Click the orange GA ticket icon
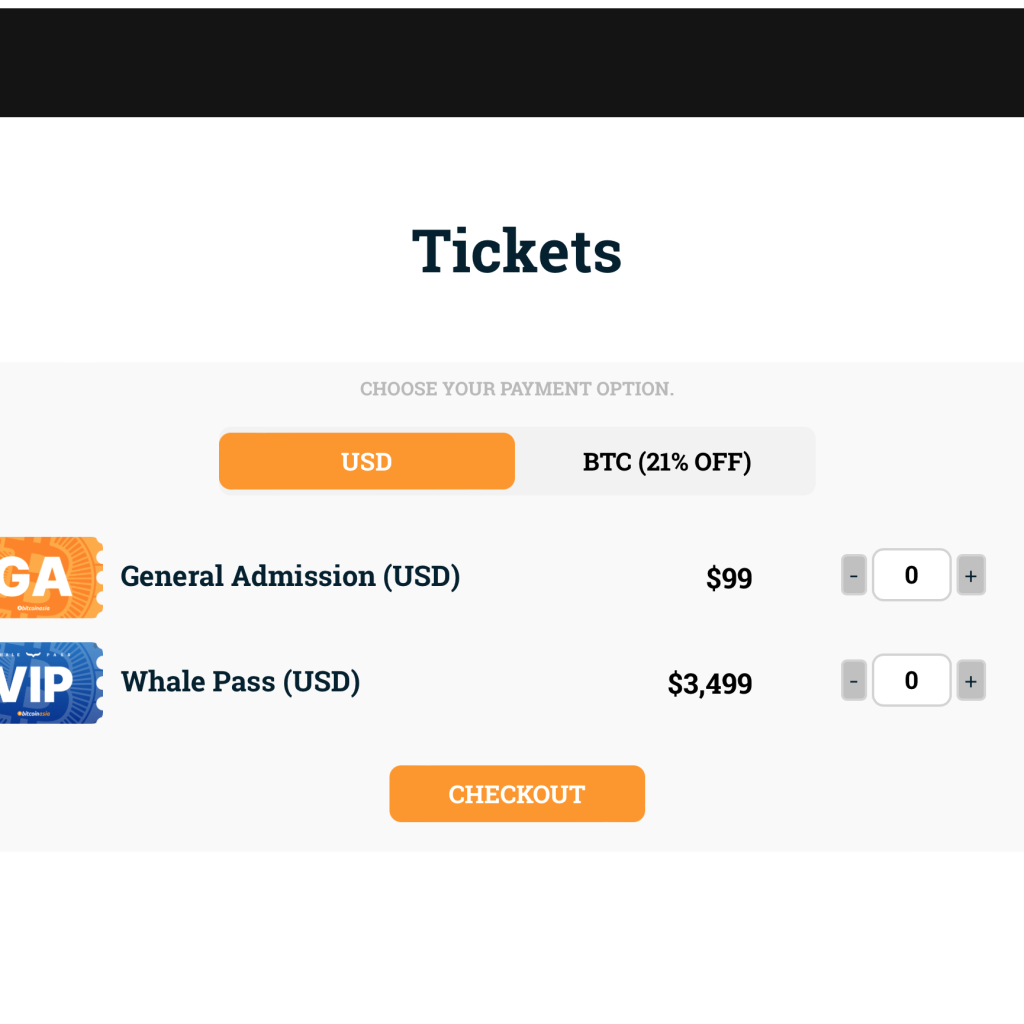 (x=50, y=577)
